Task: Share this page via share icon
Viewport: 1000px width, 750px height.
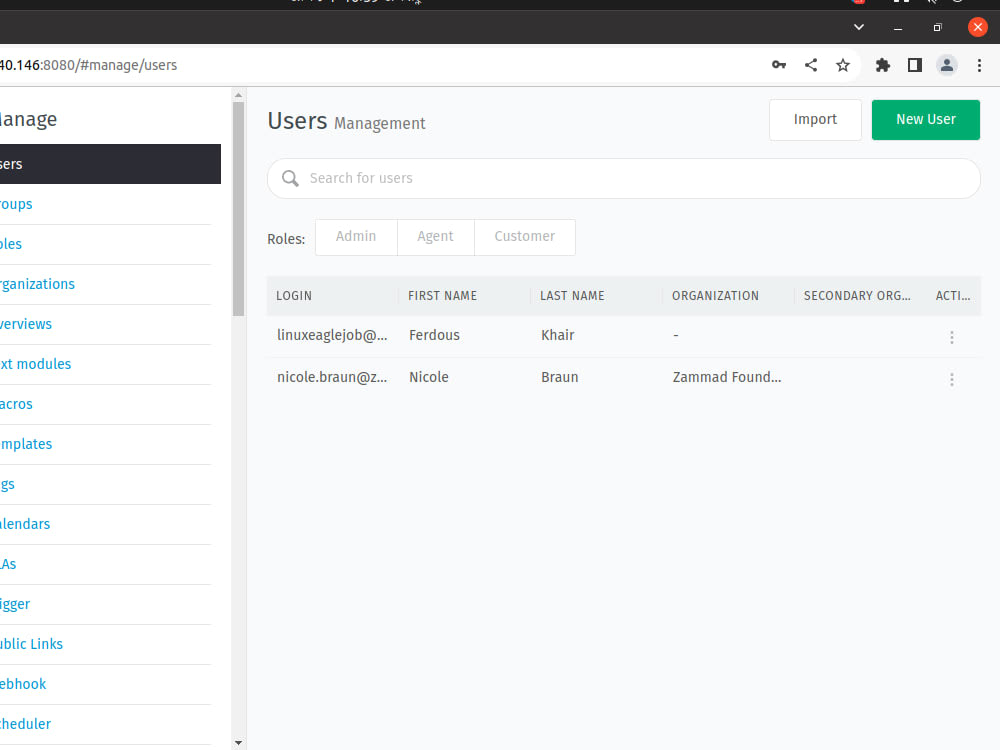Action: pos(811,65)
